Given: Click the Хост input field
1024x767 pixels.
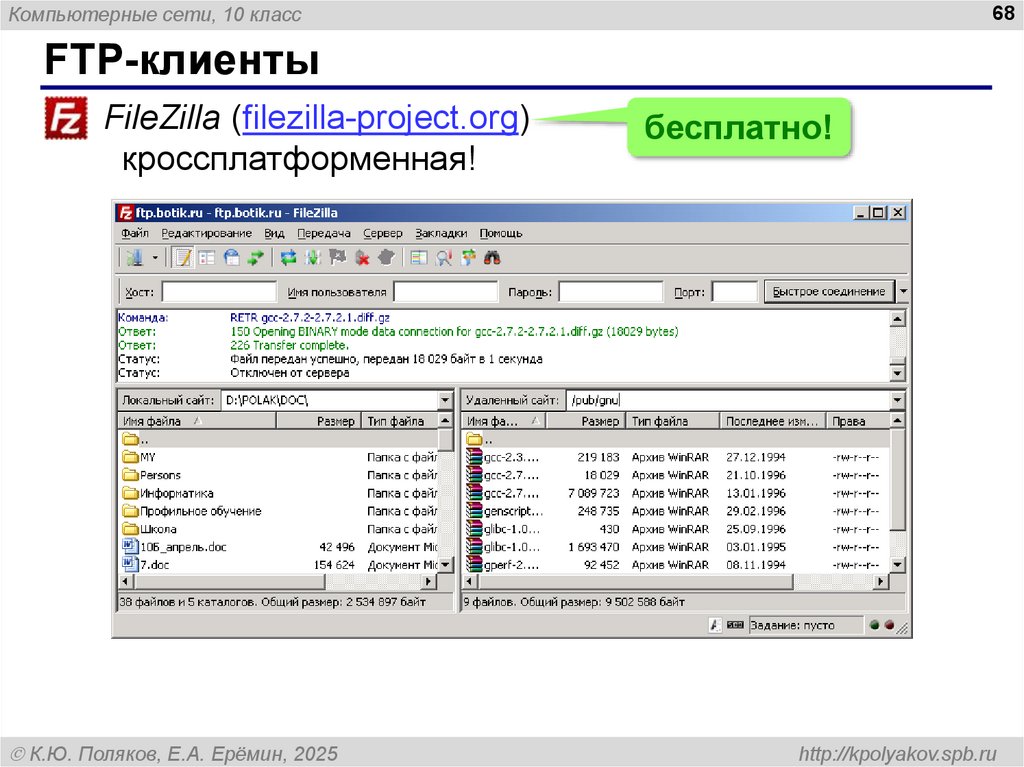Looking at the screenshot, I should click(x=219, y=292).
